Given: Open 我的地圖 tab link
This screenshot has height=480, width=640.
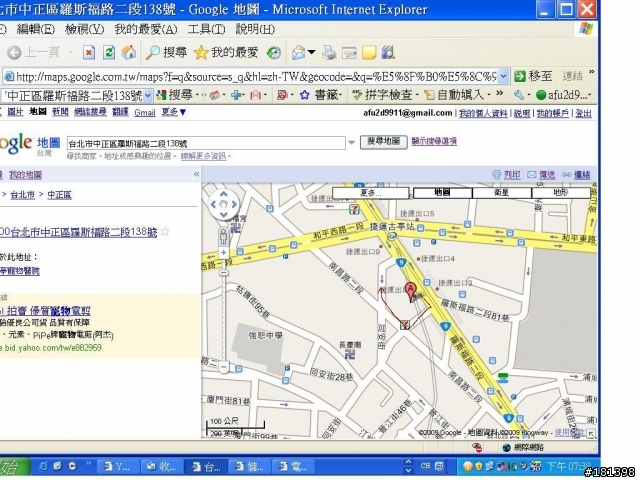Looking at the screenshot, I should click(x=25, y=175).
